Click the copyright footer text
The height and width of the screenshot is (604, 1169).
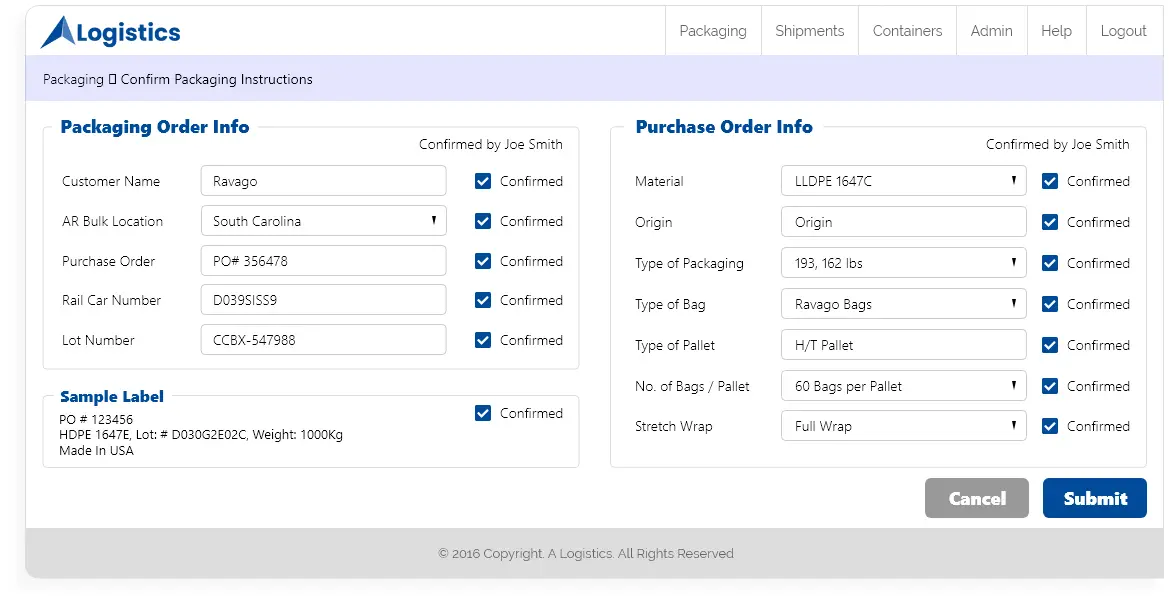coord(586,553)
